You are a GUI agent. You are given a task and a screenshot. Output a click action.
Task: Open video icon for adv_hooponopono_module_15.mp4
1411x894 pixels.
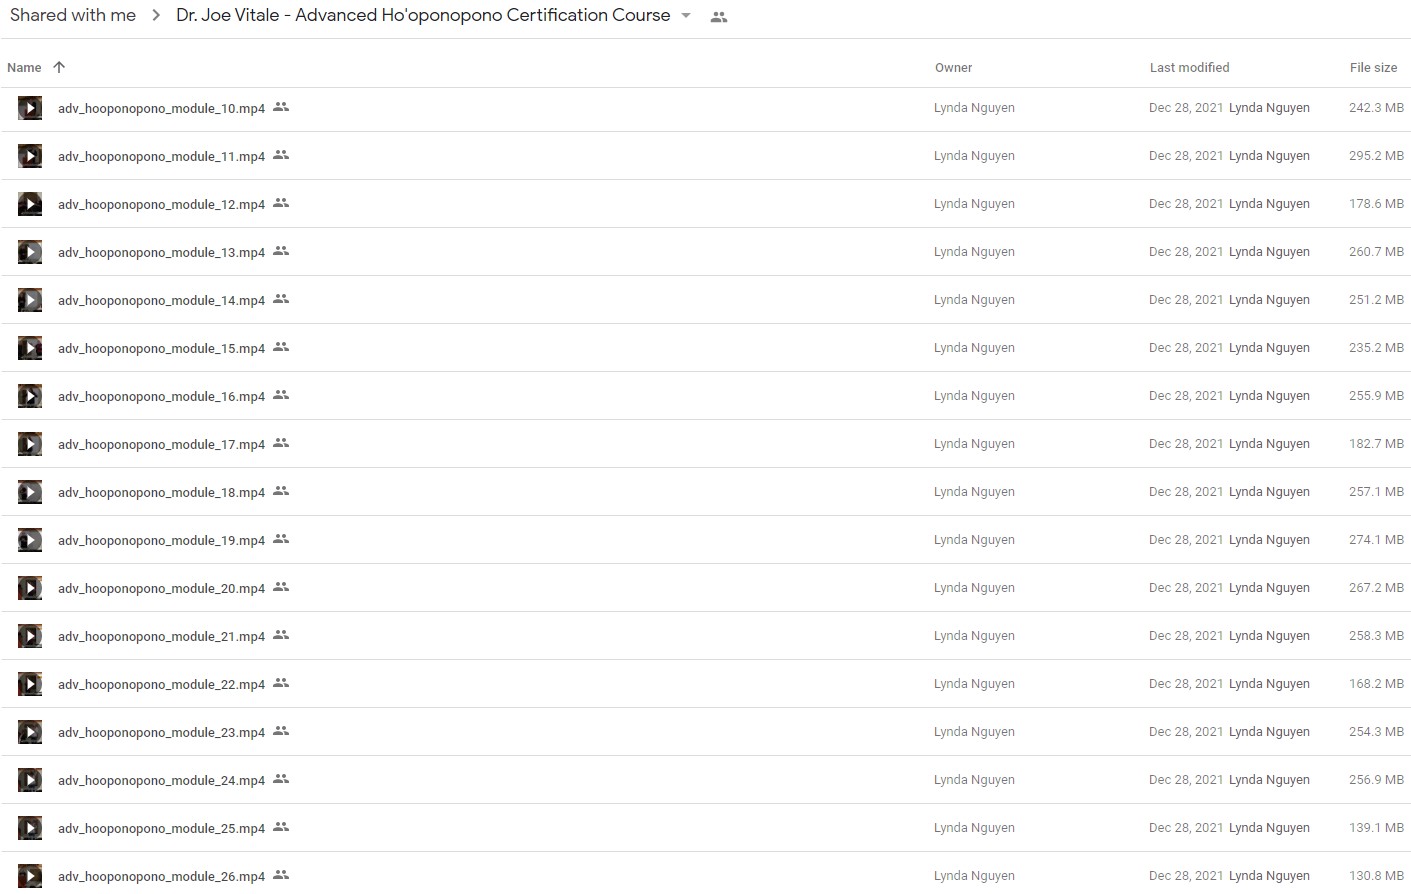(30, 348)
